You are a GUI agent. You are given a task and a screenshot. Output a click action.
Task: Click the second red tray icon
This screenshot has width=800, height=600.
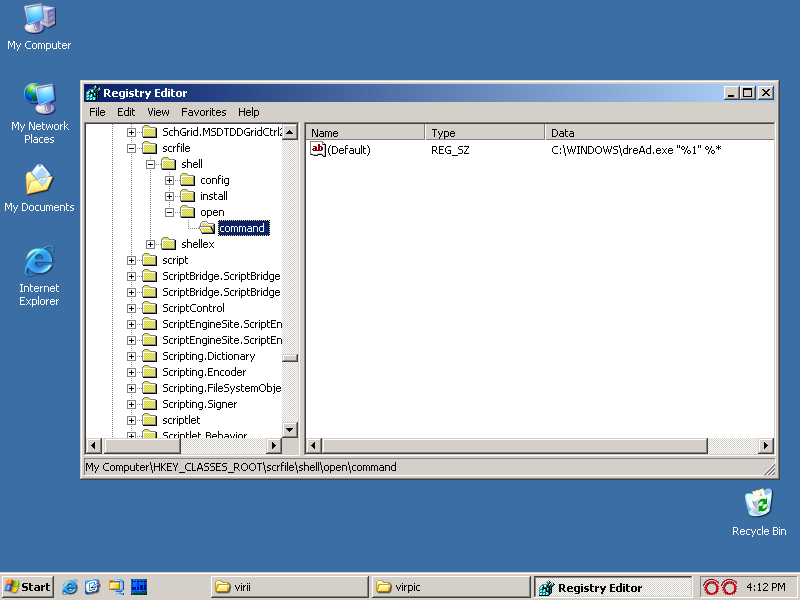pyautogui.click(x=729, y=587)
